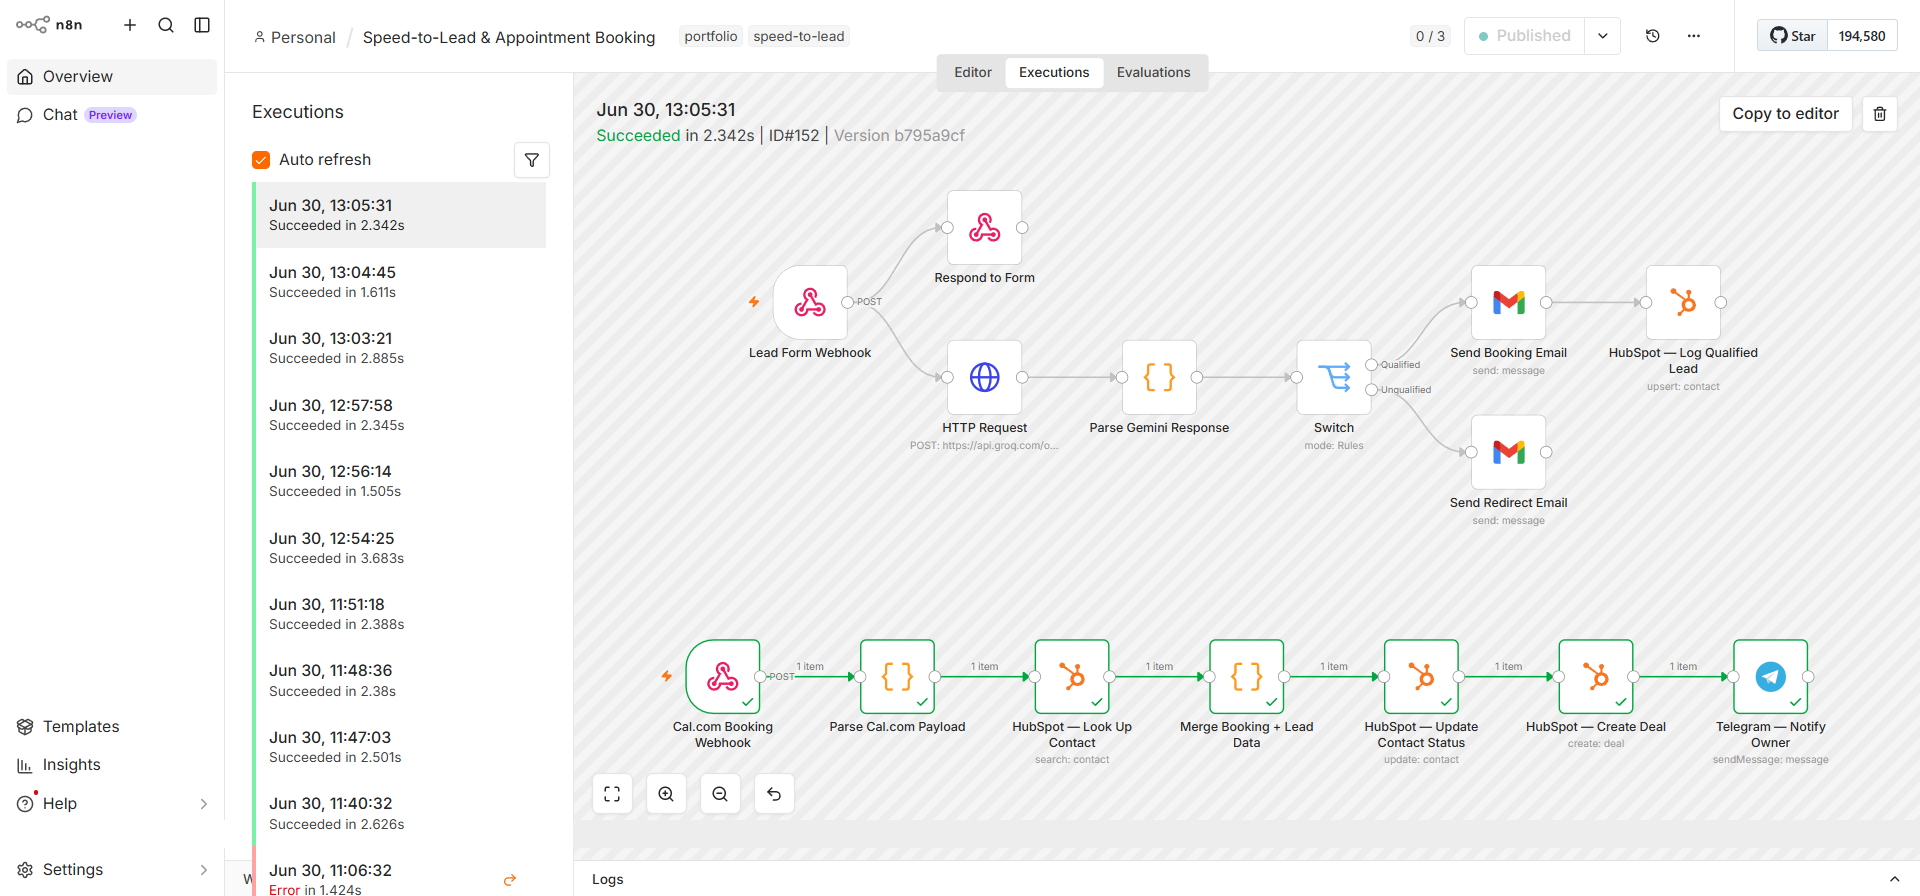The image size is (1920, 896).
Task: Click the speed-to-lead tag
Action: tap(799, 36)
